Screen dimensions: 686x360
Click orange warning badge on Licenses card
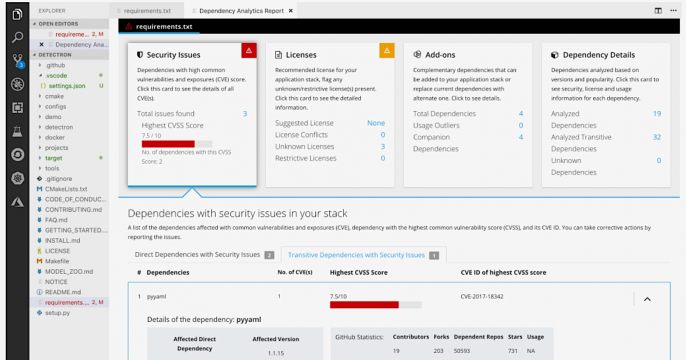387,50
